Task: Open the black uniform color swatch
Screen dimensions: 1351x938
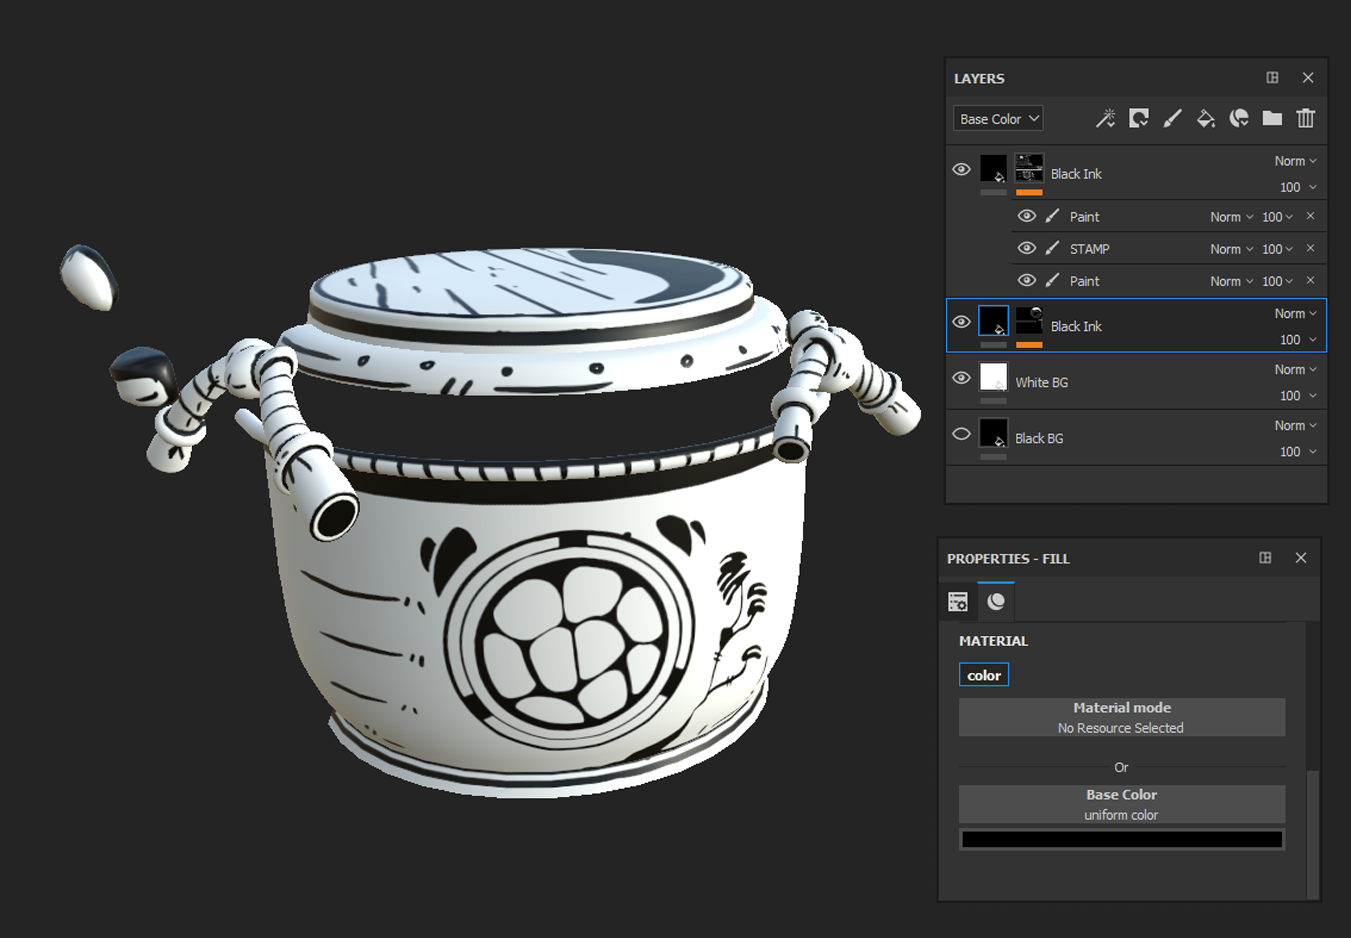Action: [1121, 840]
